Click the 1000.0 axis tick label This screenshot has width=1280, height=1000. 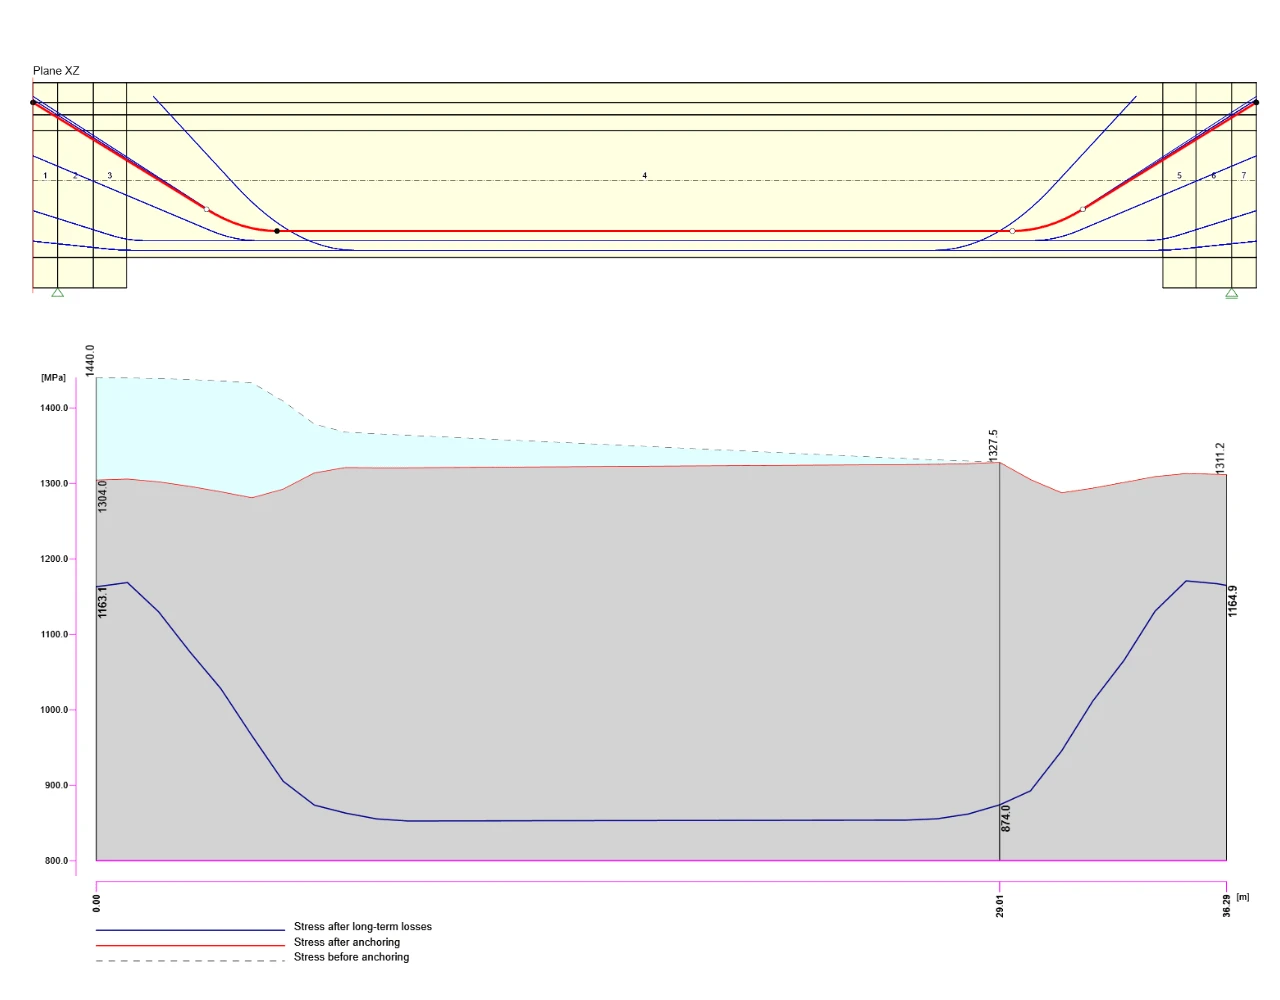[x=54, y=710]
